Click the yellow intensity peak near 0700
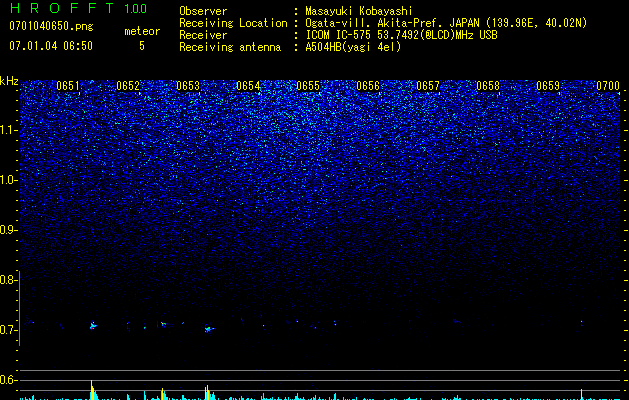This screenshot has width=629, height=400. coord(581,394)
